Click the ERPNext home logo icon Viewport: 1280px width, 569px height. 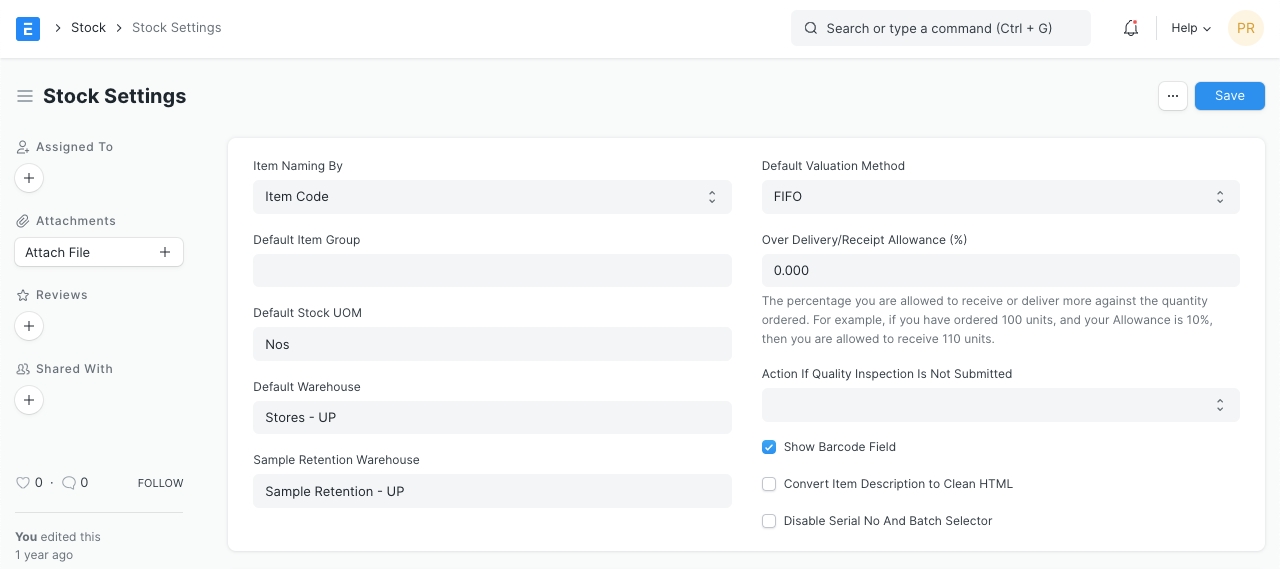28,28
